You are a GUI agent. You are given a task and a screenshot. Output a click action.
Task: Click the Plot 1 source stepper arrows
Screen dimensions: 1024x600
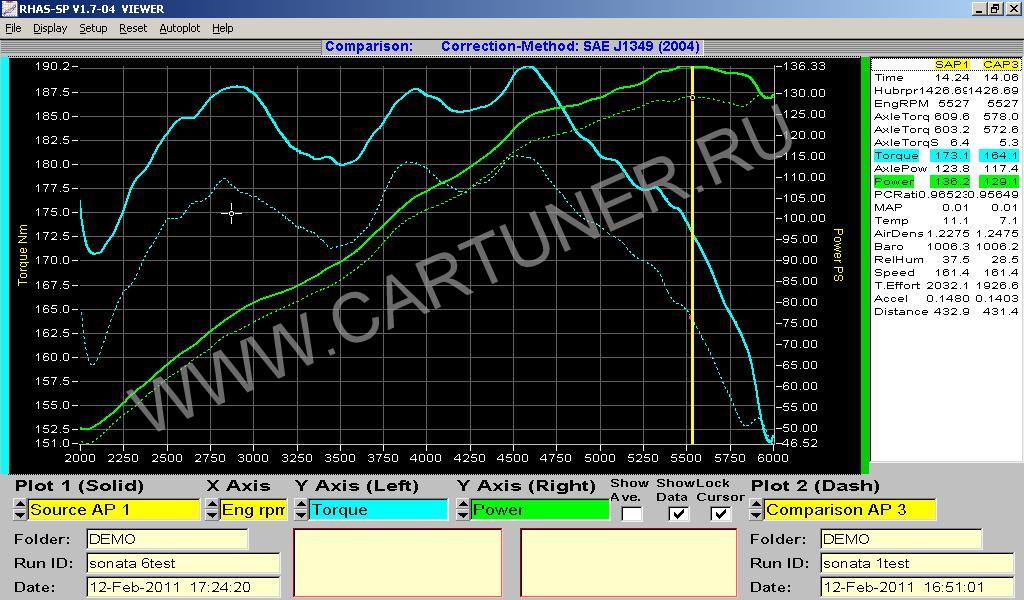(20, 510)
